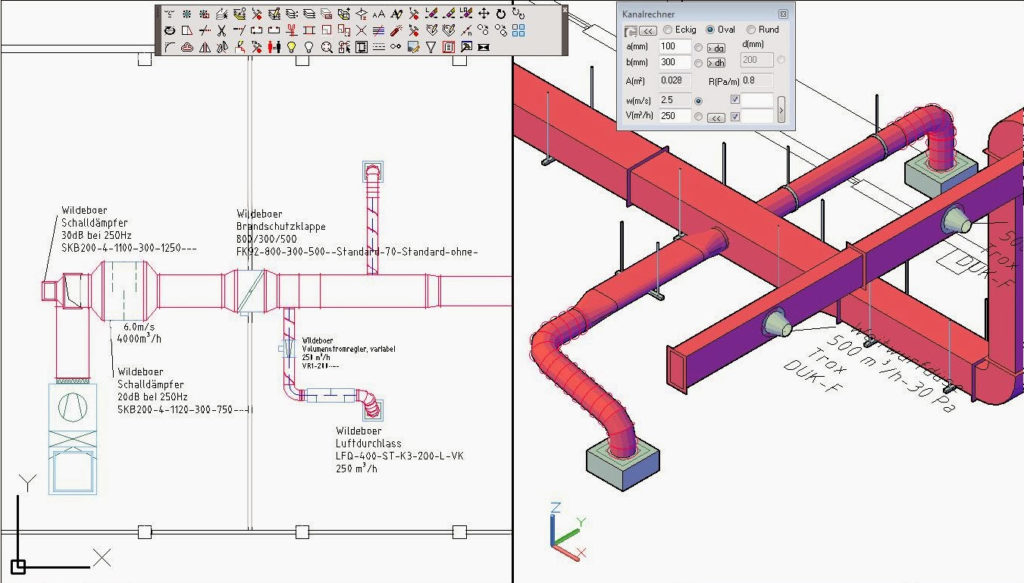
Task: Select the magnifying glass zoom tool
Action: (x=327, y=47)
